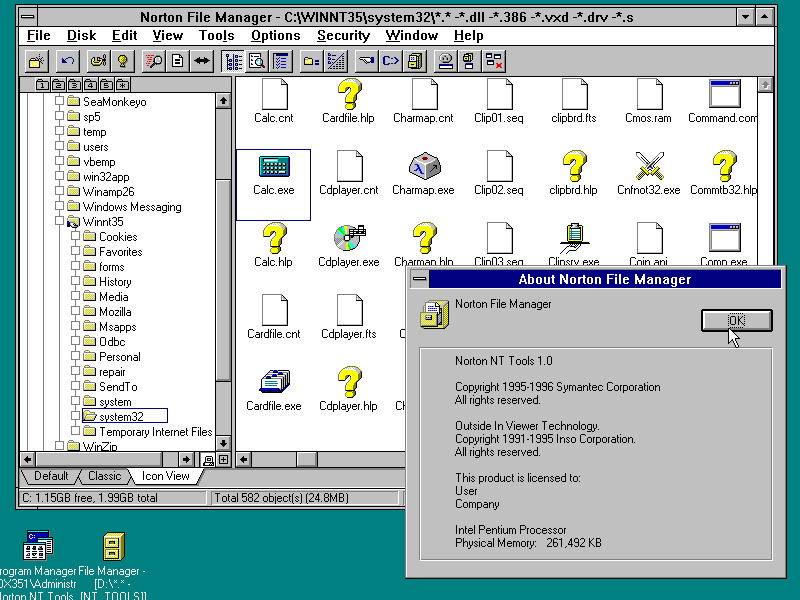Open Norton File Manager's control menu box

pos(28,17)
